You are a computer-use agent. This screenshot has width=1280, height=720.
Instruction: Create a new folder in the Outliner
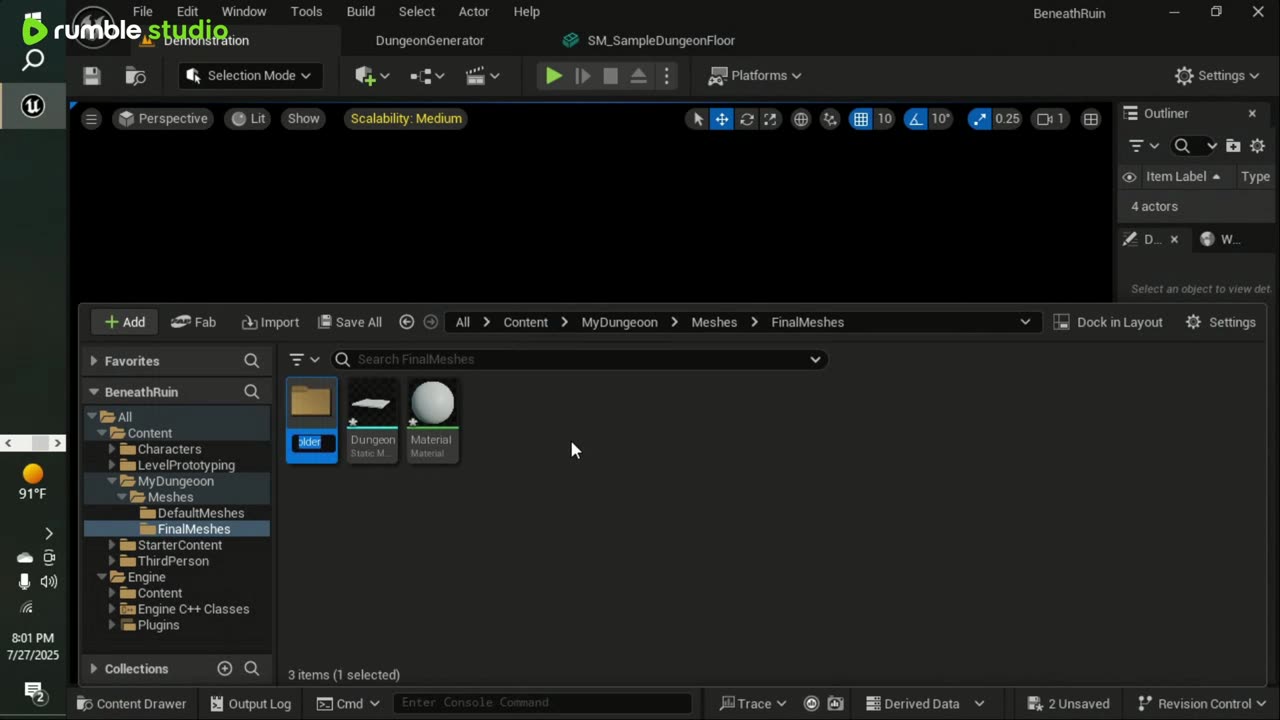[1233, 146]
